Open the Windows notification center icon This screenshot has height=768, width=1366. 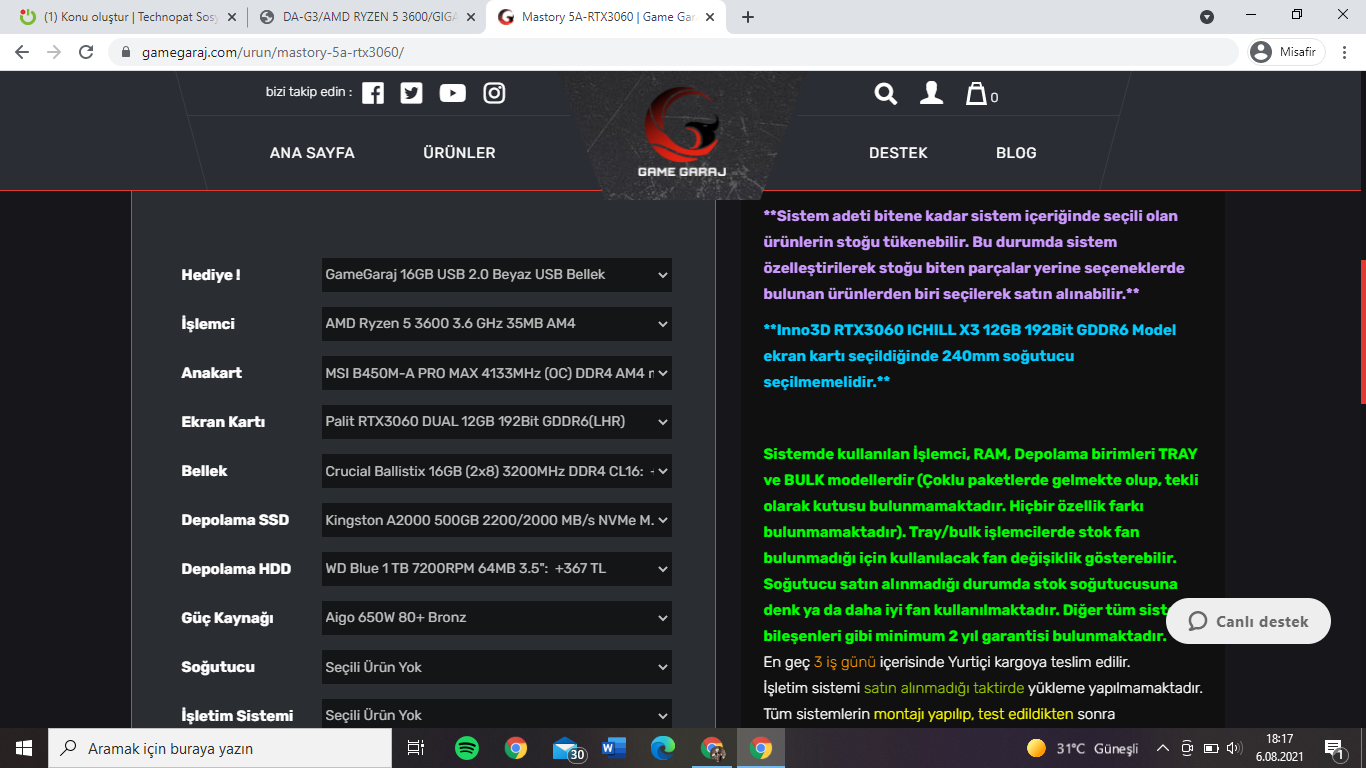coord(1333,748)
